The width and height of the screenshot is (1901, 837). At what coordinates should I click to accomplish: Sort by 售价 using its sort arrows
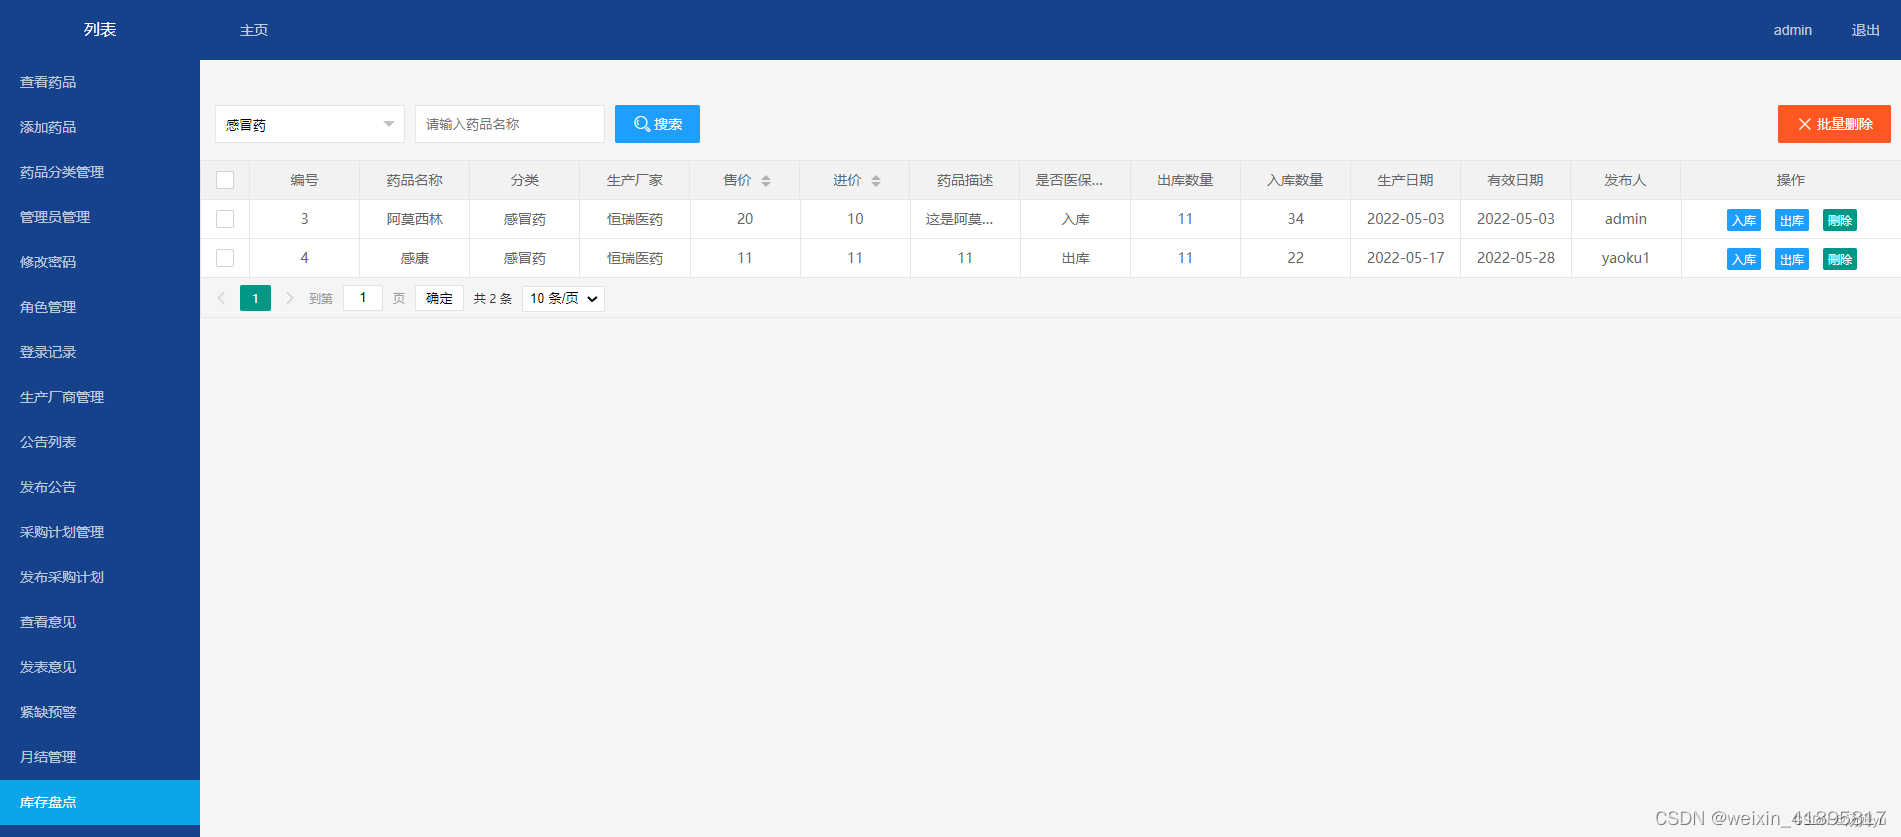pyautogui.click(x=766, y=181)
